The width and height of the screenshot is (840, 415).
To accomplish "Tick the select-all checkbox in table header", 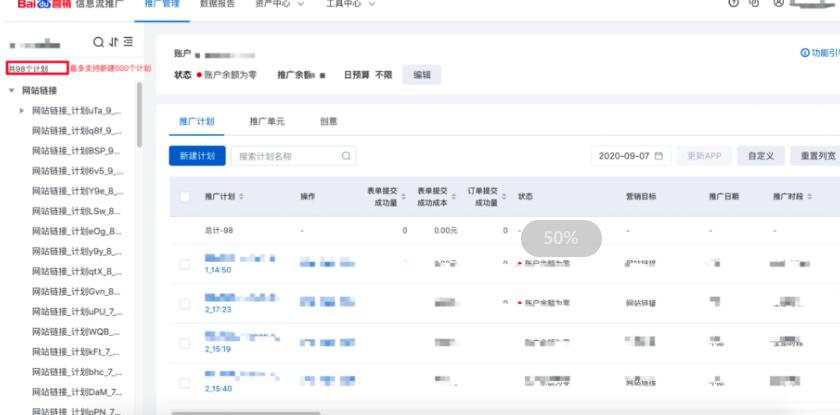I will coord(184,197).
